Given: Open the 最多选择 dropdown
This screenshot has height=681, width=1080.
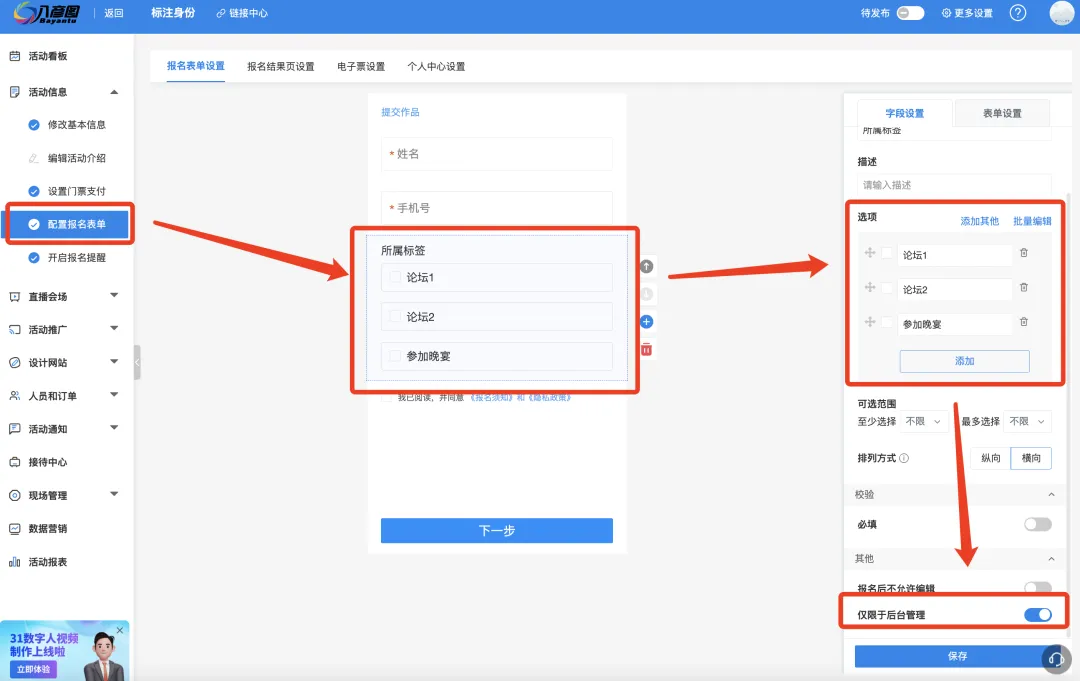Looking at the screenshot, I should click(x=1027, y=422).
